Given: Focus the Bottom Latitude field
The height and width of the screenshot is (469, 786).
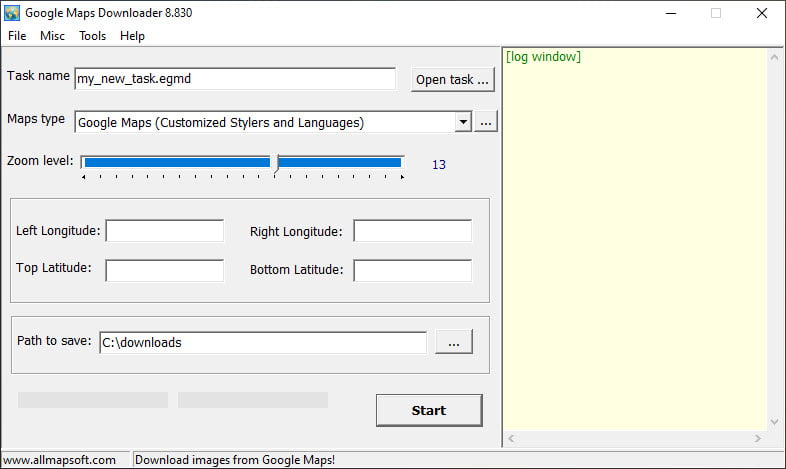Looking at the screenshot, I should (x=412, y=270).
